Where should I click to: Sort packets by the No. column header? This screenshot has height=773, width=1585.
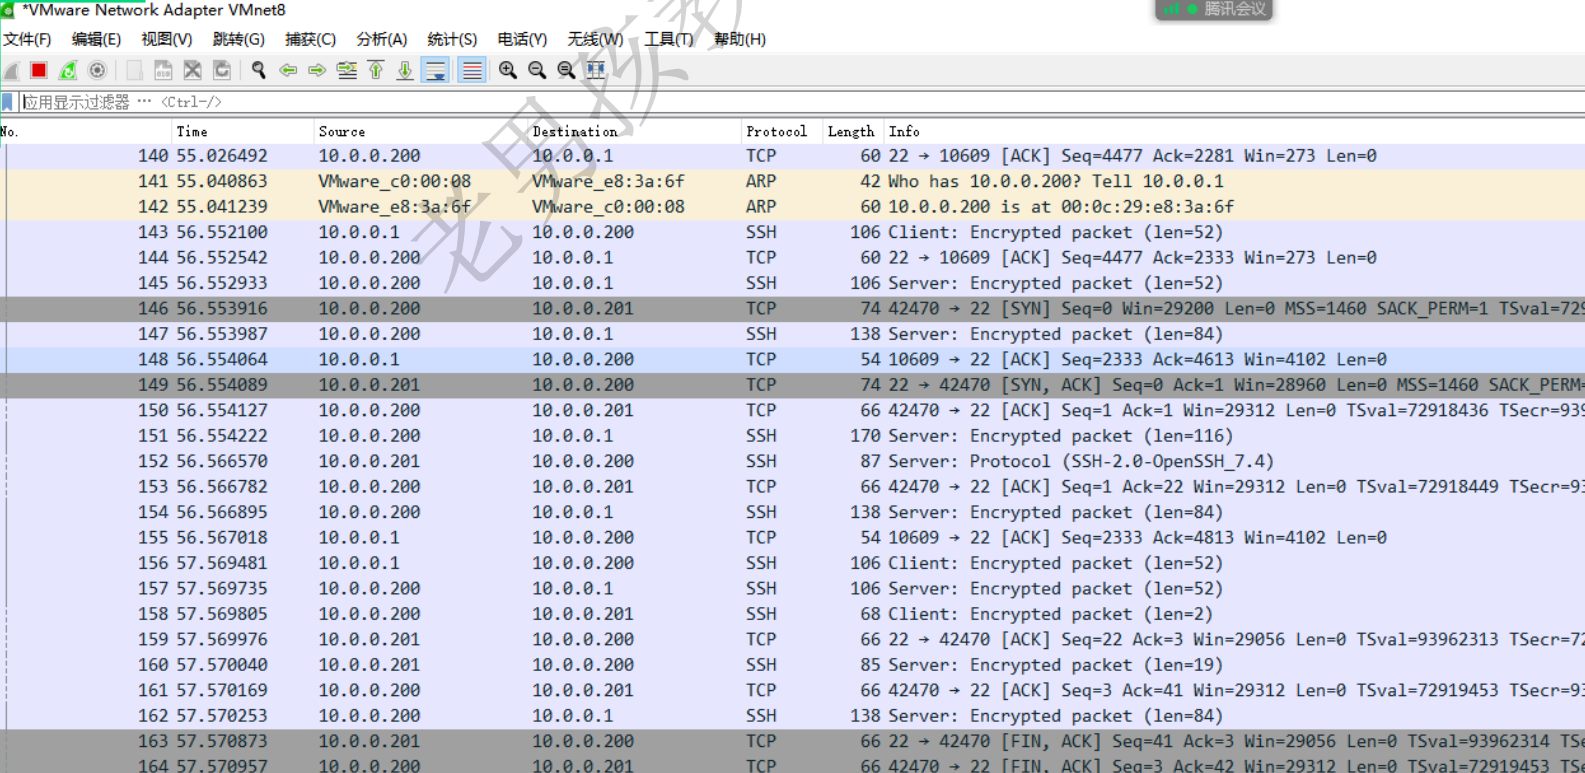point(85,131)
